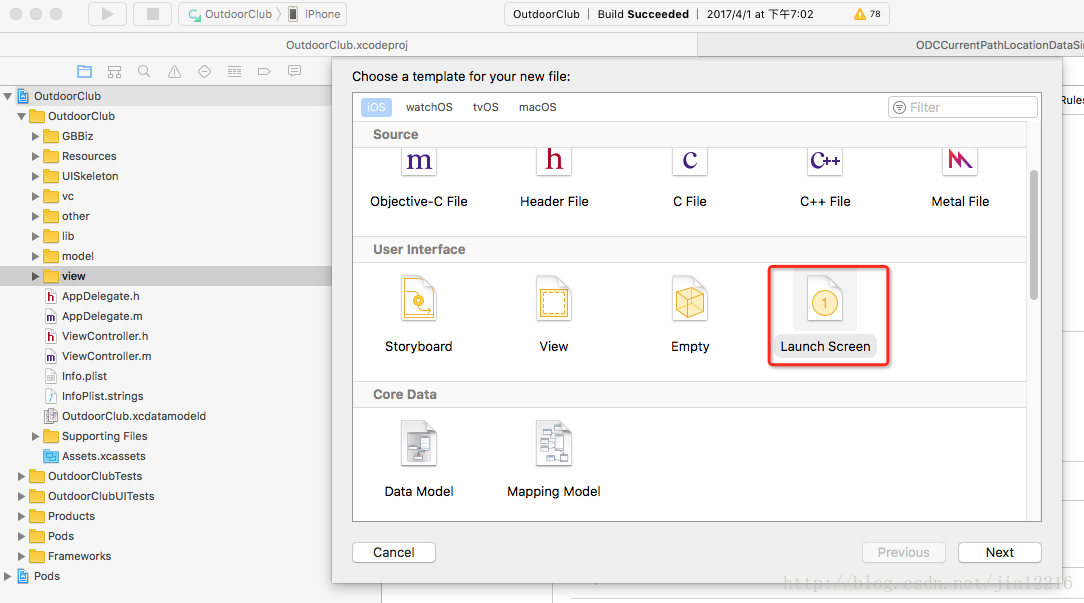The height and width of the screenshot is (603, 1084).
Task: Select the C File template icon
Action: (x=690, y=162)
